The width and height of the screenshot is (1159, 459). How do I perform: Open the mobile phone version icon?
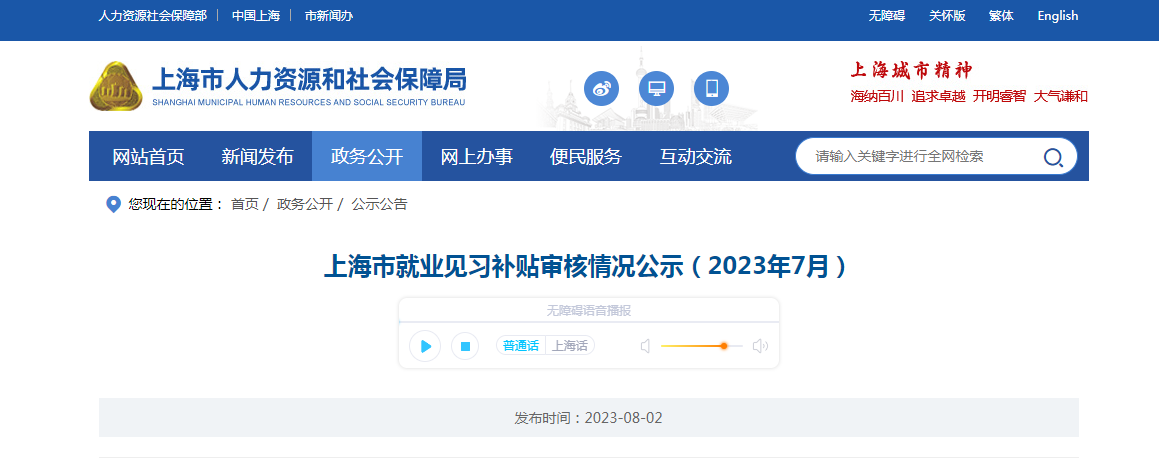[711, 89]
